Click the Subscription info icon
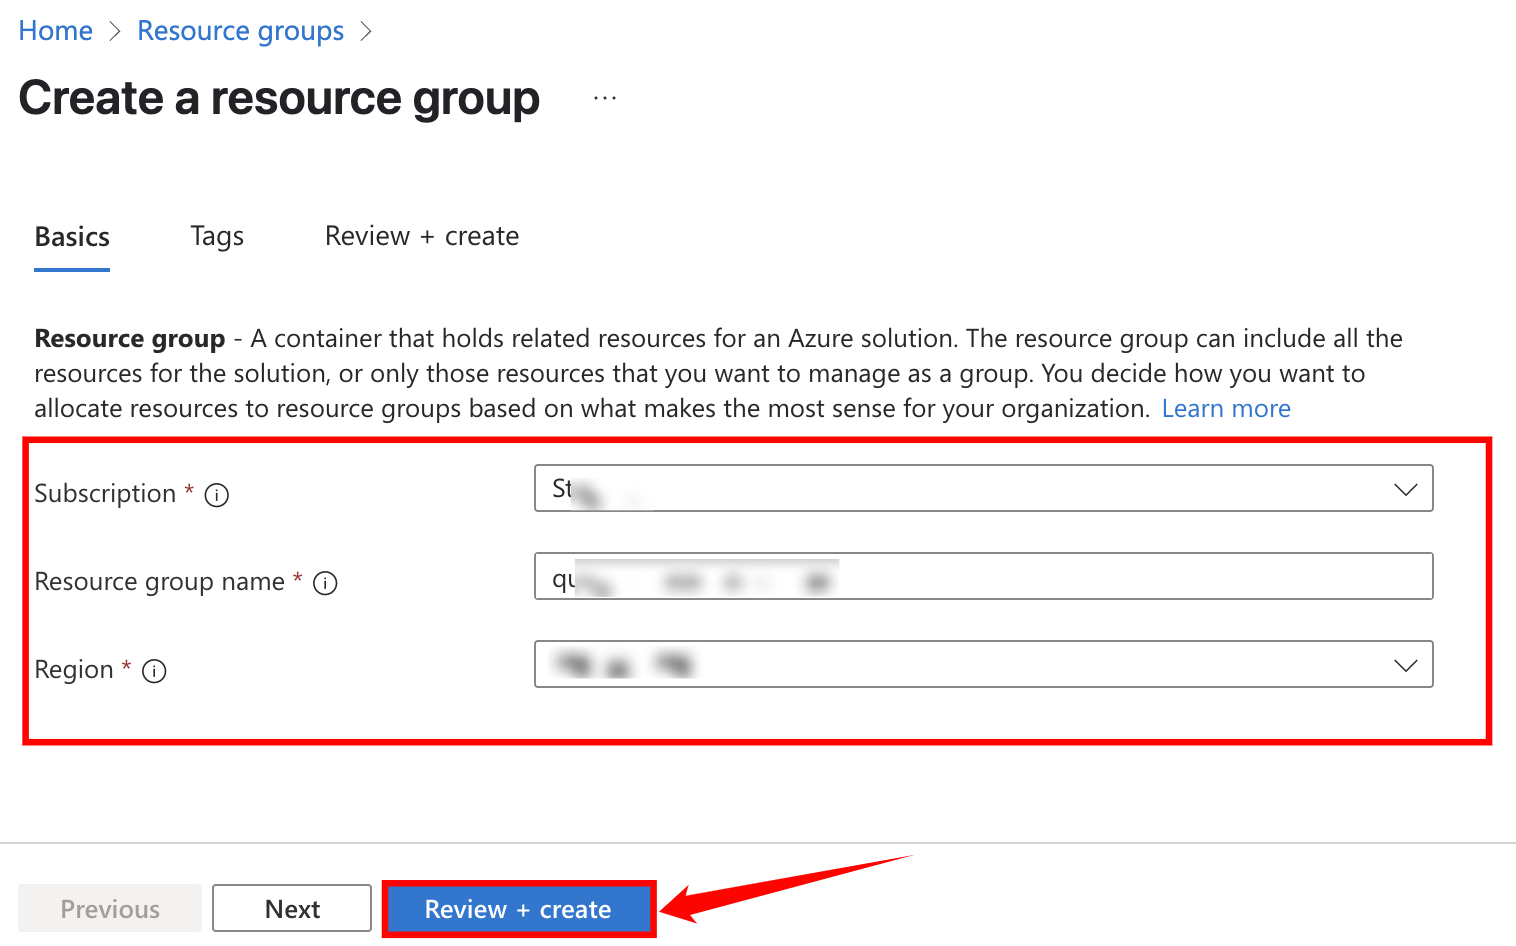This screenshot has height=946, width=1516. (216, 494)
